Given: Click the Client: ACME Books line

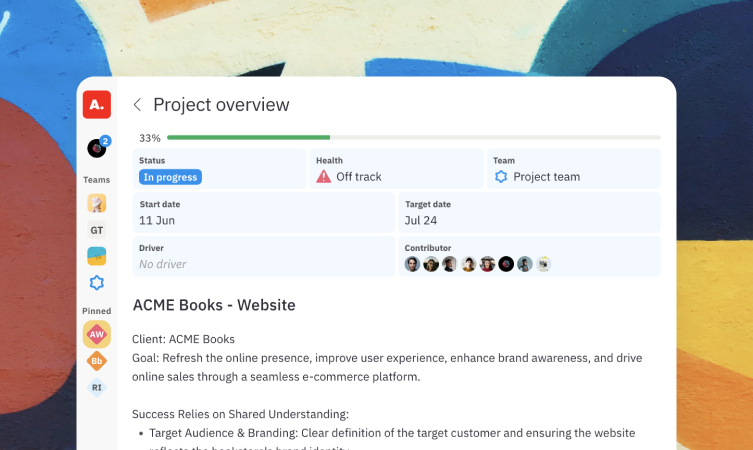Looking at the screenshot, I should click(183, 339).
